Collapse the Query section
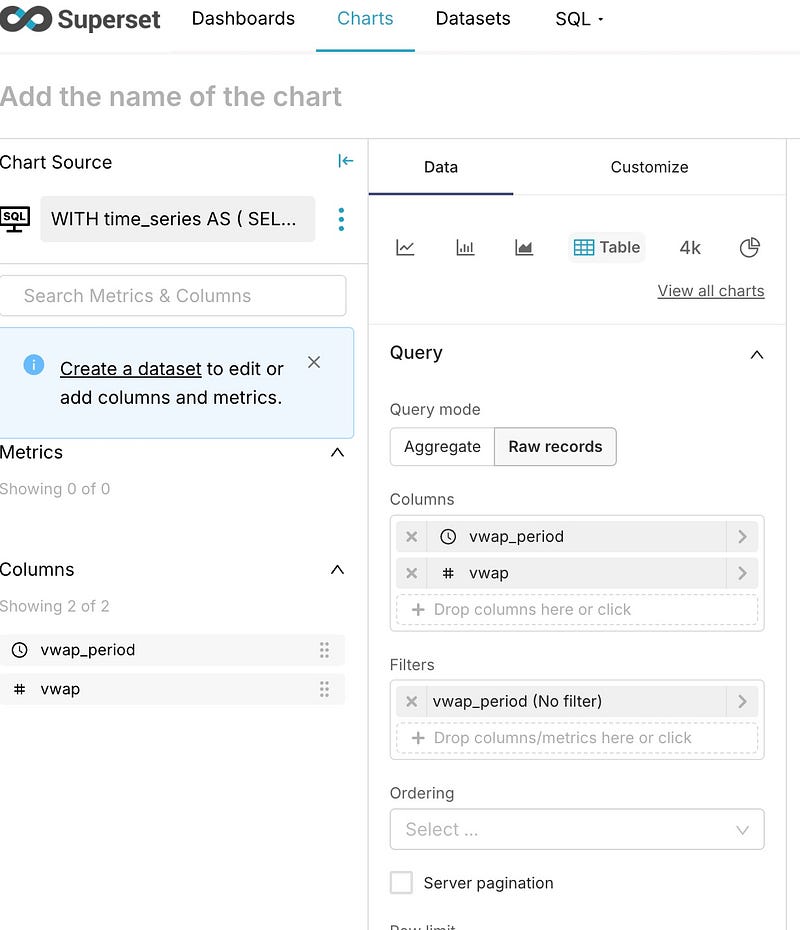The image size is (800, 930). pos(757,354)
